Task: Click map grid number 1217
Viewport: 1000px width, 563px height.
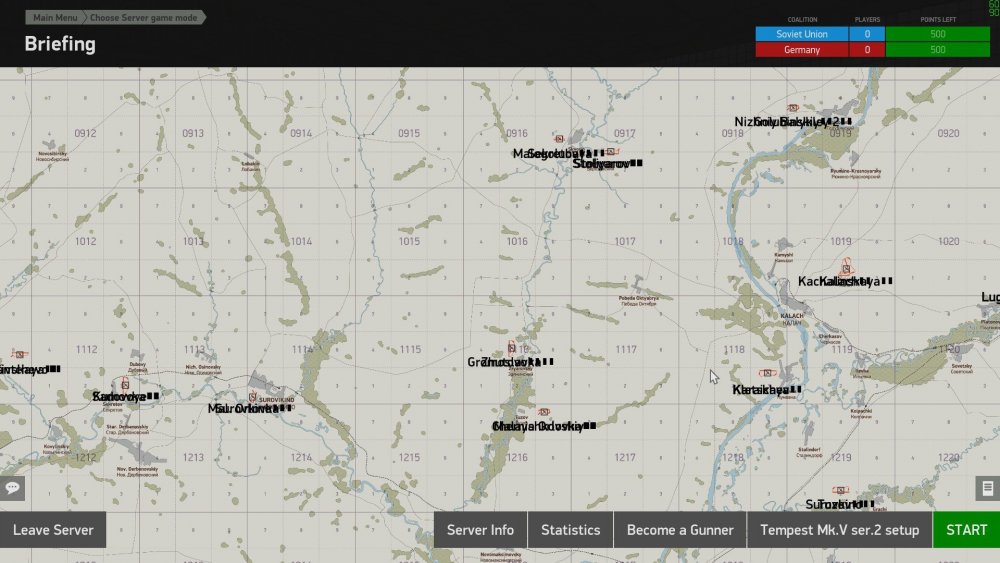Action: click(x=625, y=457)
